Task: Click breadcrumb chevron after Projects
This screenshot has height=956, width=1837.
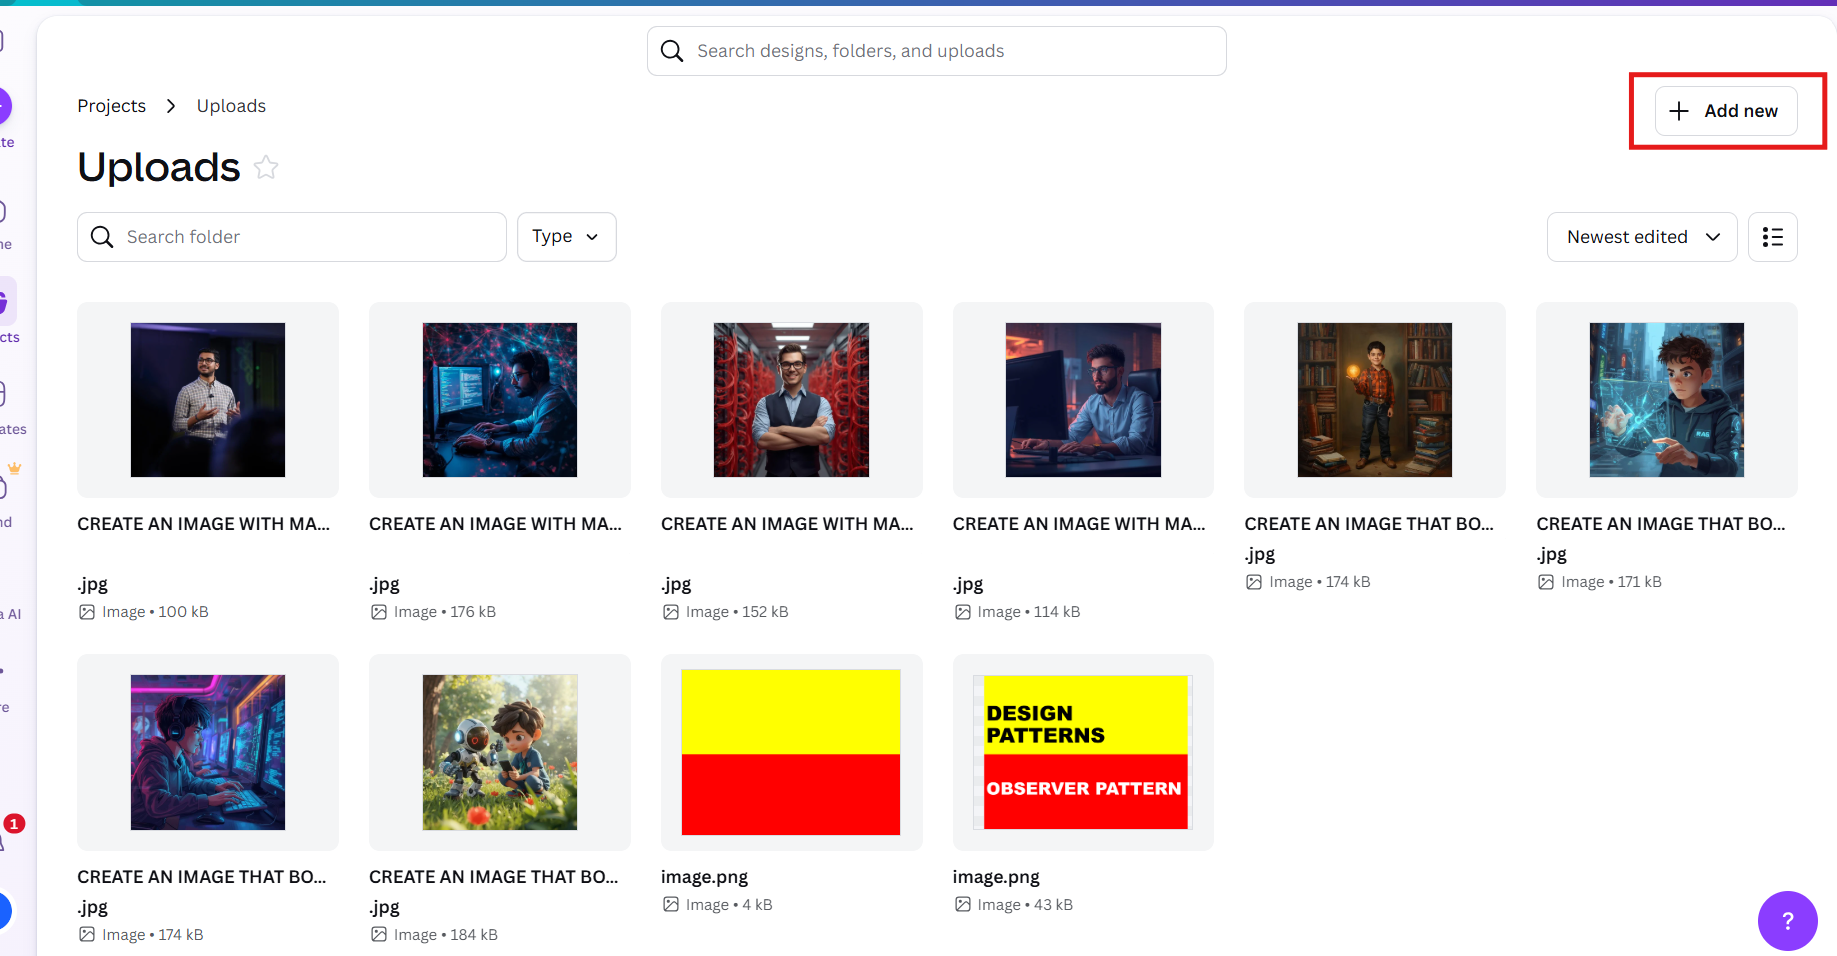Action: coord(171,106)
